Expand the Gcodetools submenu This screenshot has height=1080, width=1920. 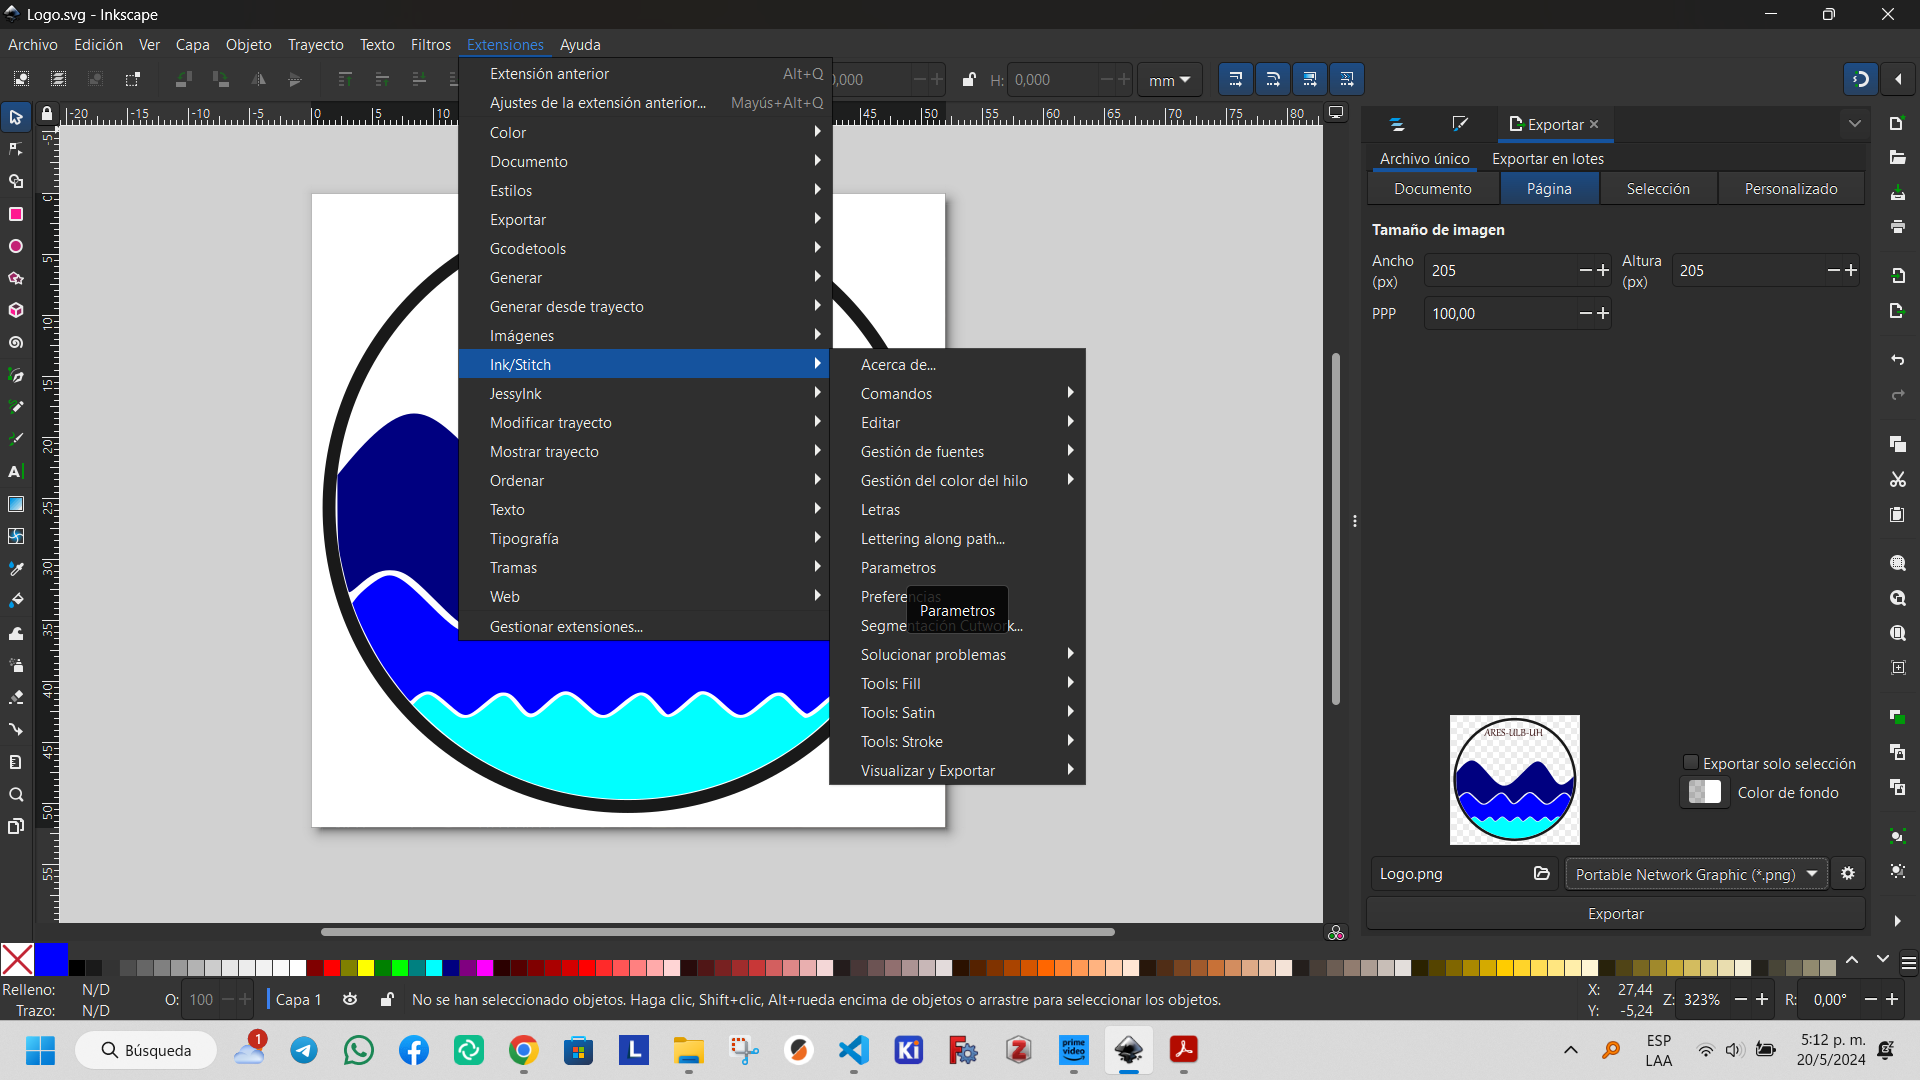(645, 248)
